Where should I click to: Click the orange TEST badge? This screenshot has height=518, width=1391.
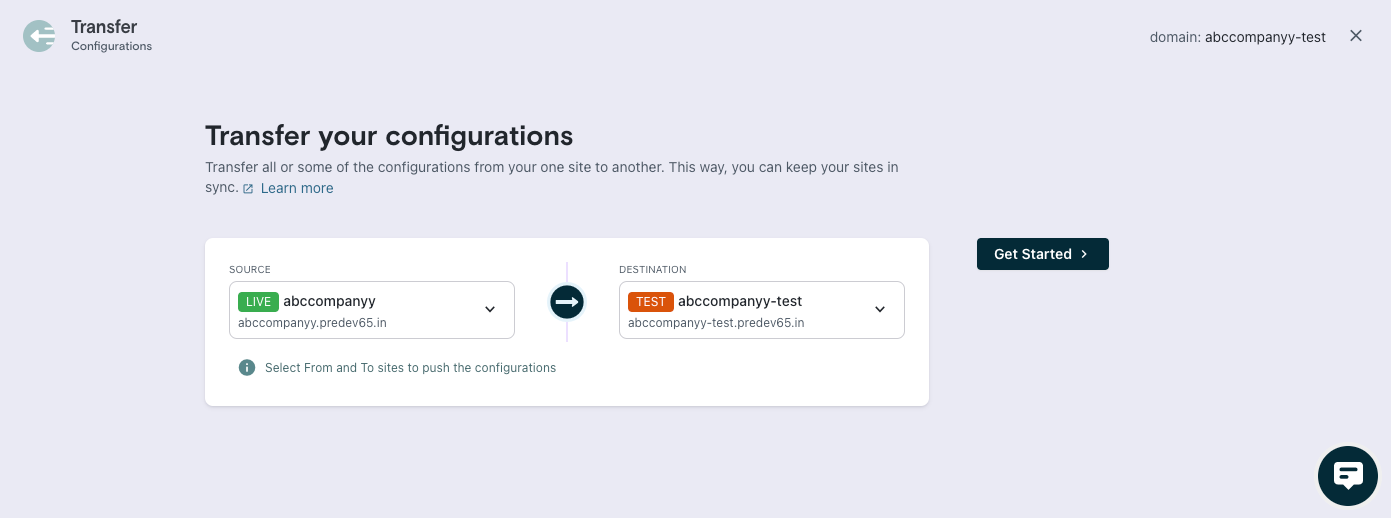(650, 301)
